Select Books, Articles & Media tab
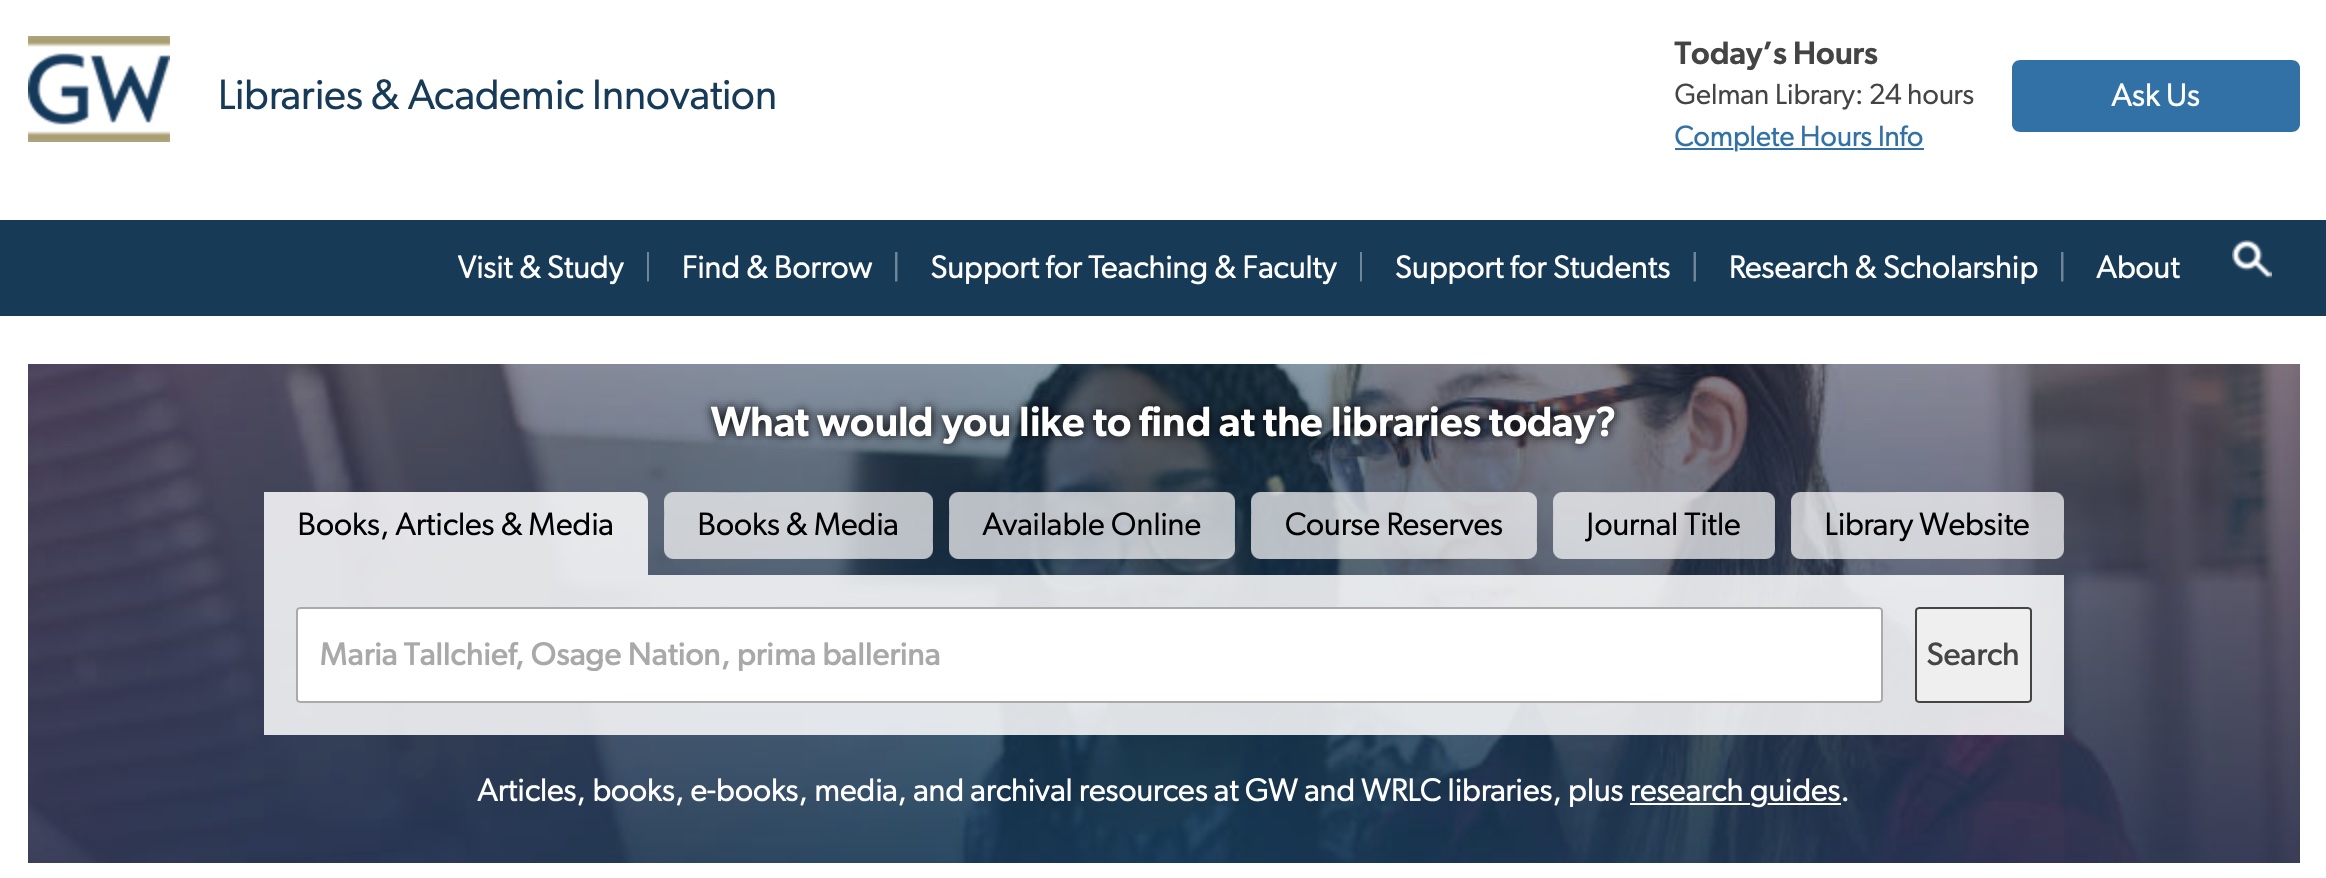The height and width of the screenshot is (878, 2326). point(455,525)
